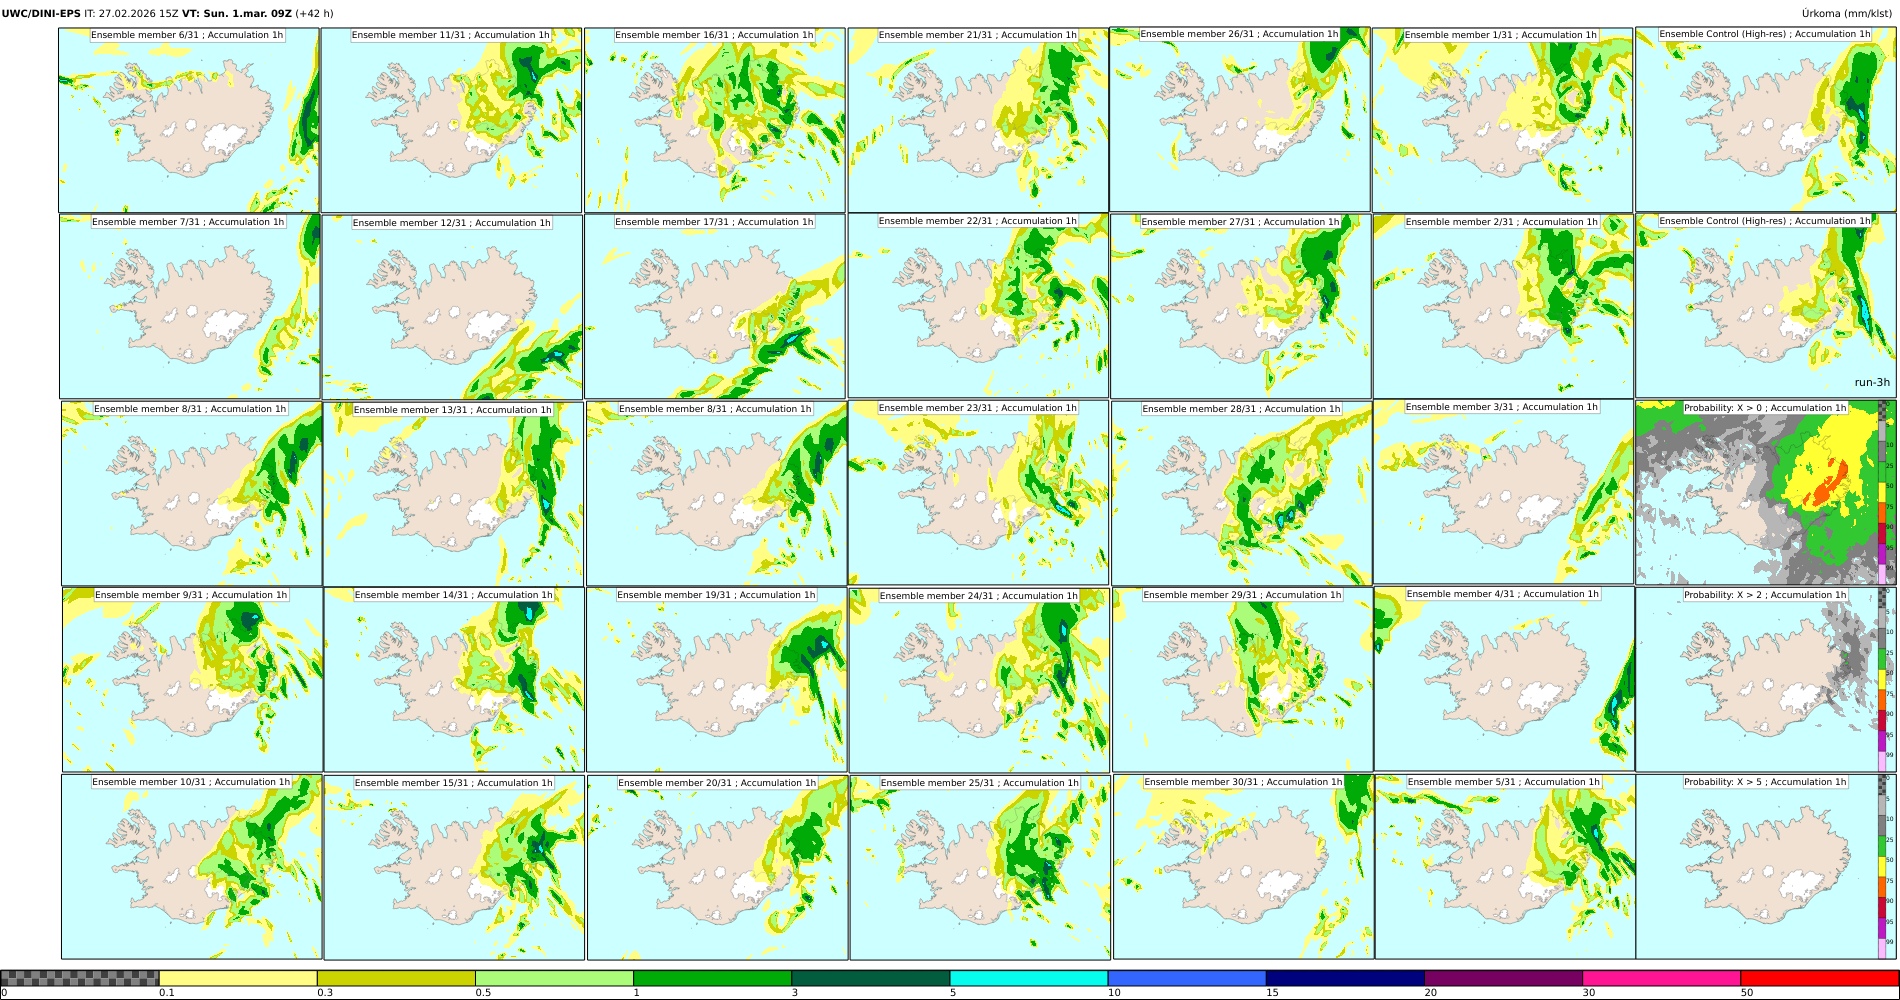Select the cyan 5–10 legend swatch
The height and width of the screenshot is (1000, 1900).
pos(1029,978)
